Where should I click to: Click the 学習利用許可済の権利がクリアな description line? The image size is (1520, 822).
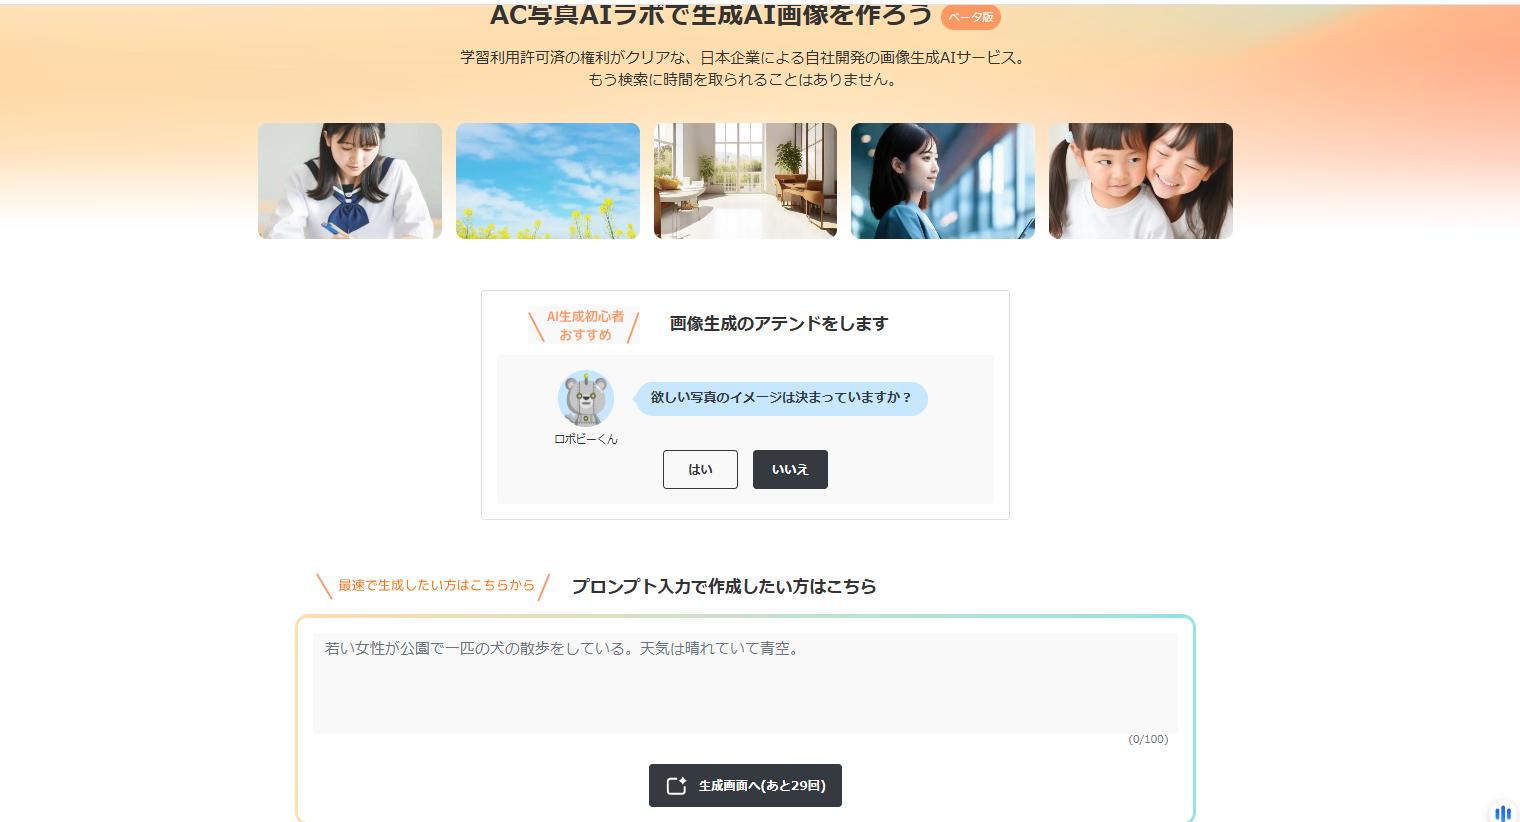745,58
